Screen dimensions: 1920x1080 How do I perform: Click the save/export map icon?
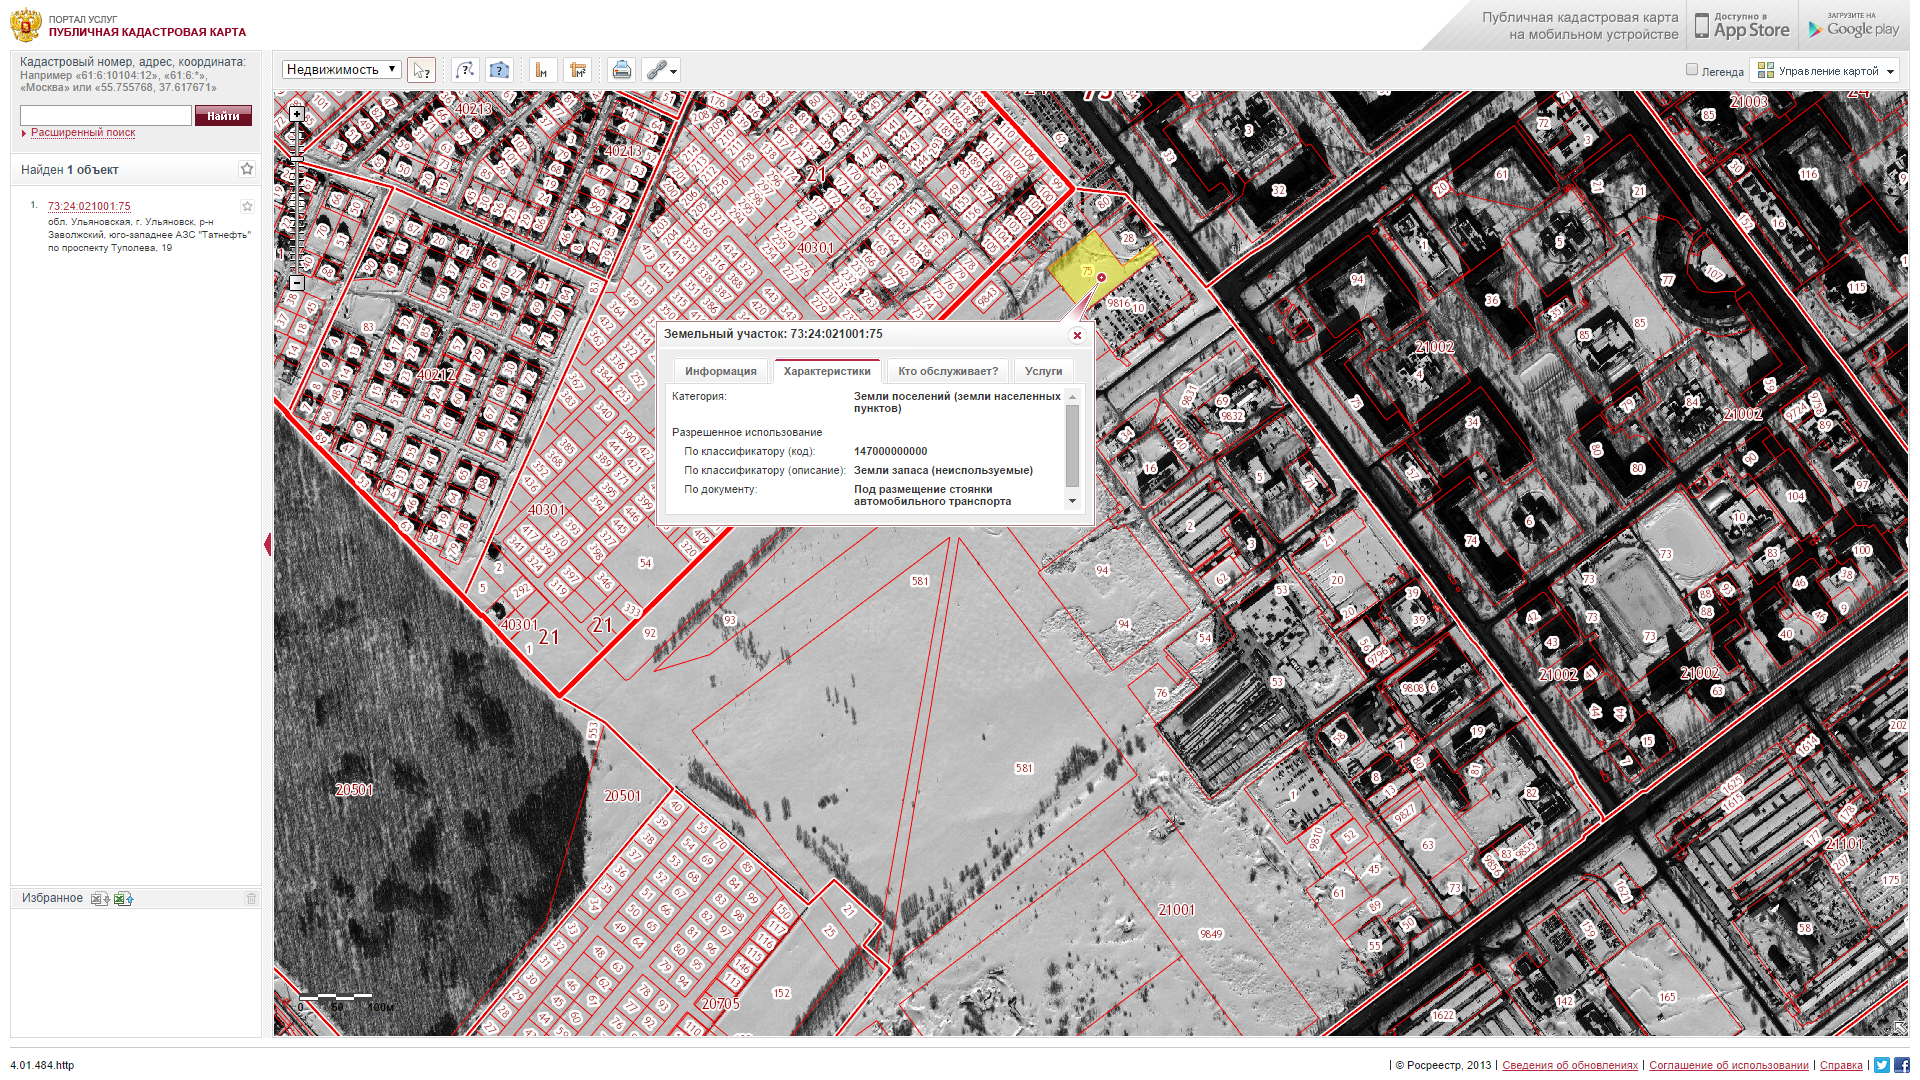[x=621, y=69]
